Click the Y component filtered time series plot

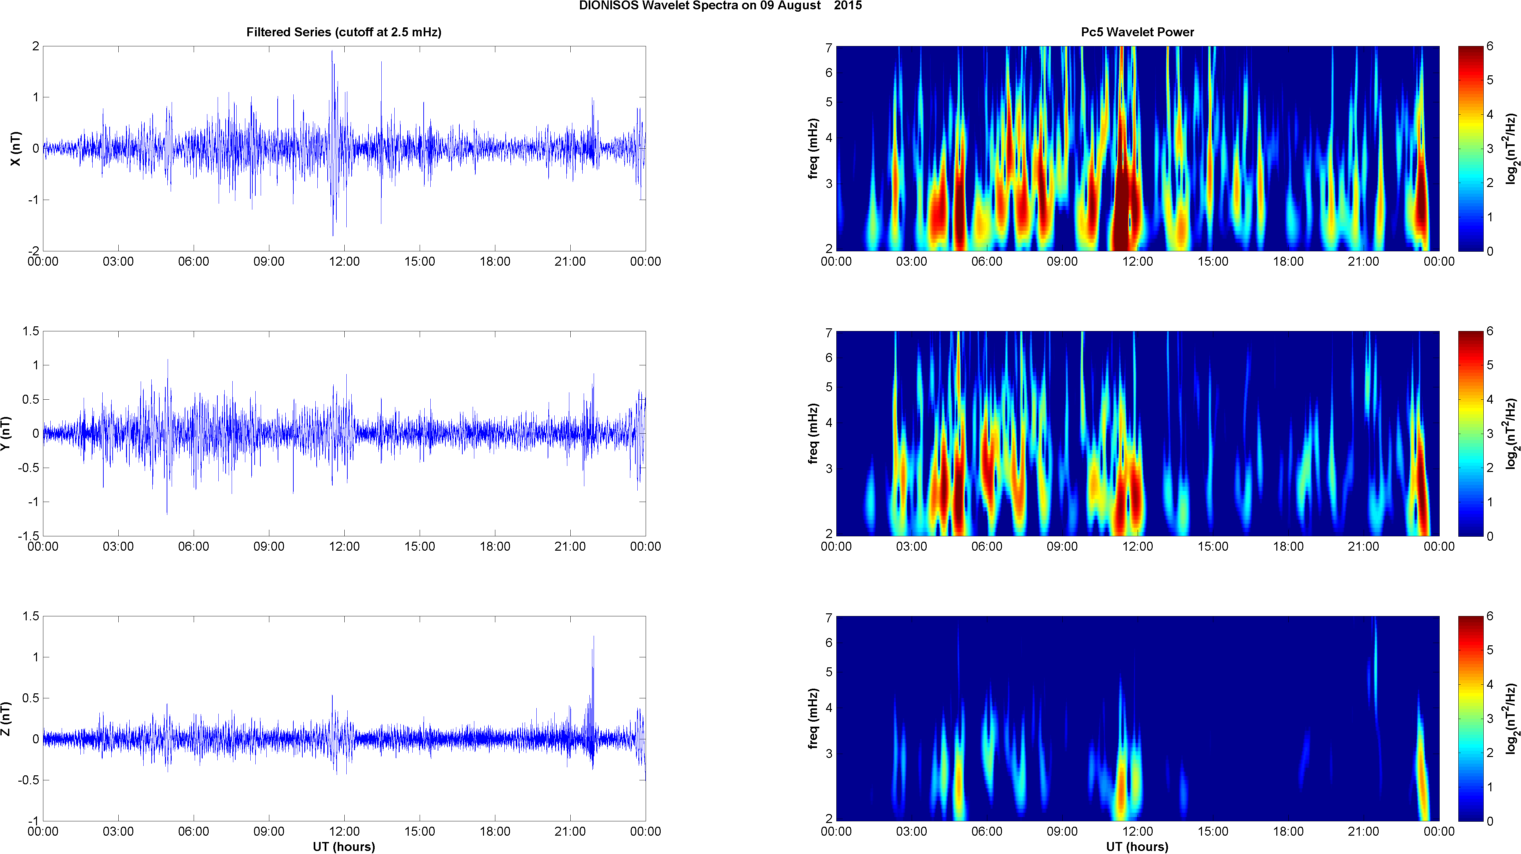(344, 433)
